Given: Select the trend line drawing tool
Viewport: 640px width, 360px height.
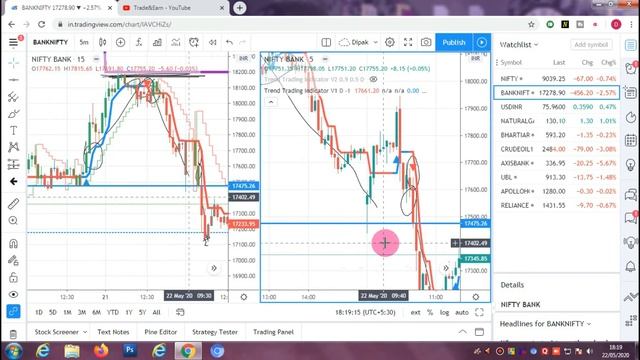Looking at the screenshot, I should click(13, 80).
